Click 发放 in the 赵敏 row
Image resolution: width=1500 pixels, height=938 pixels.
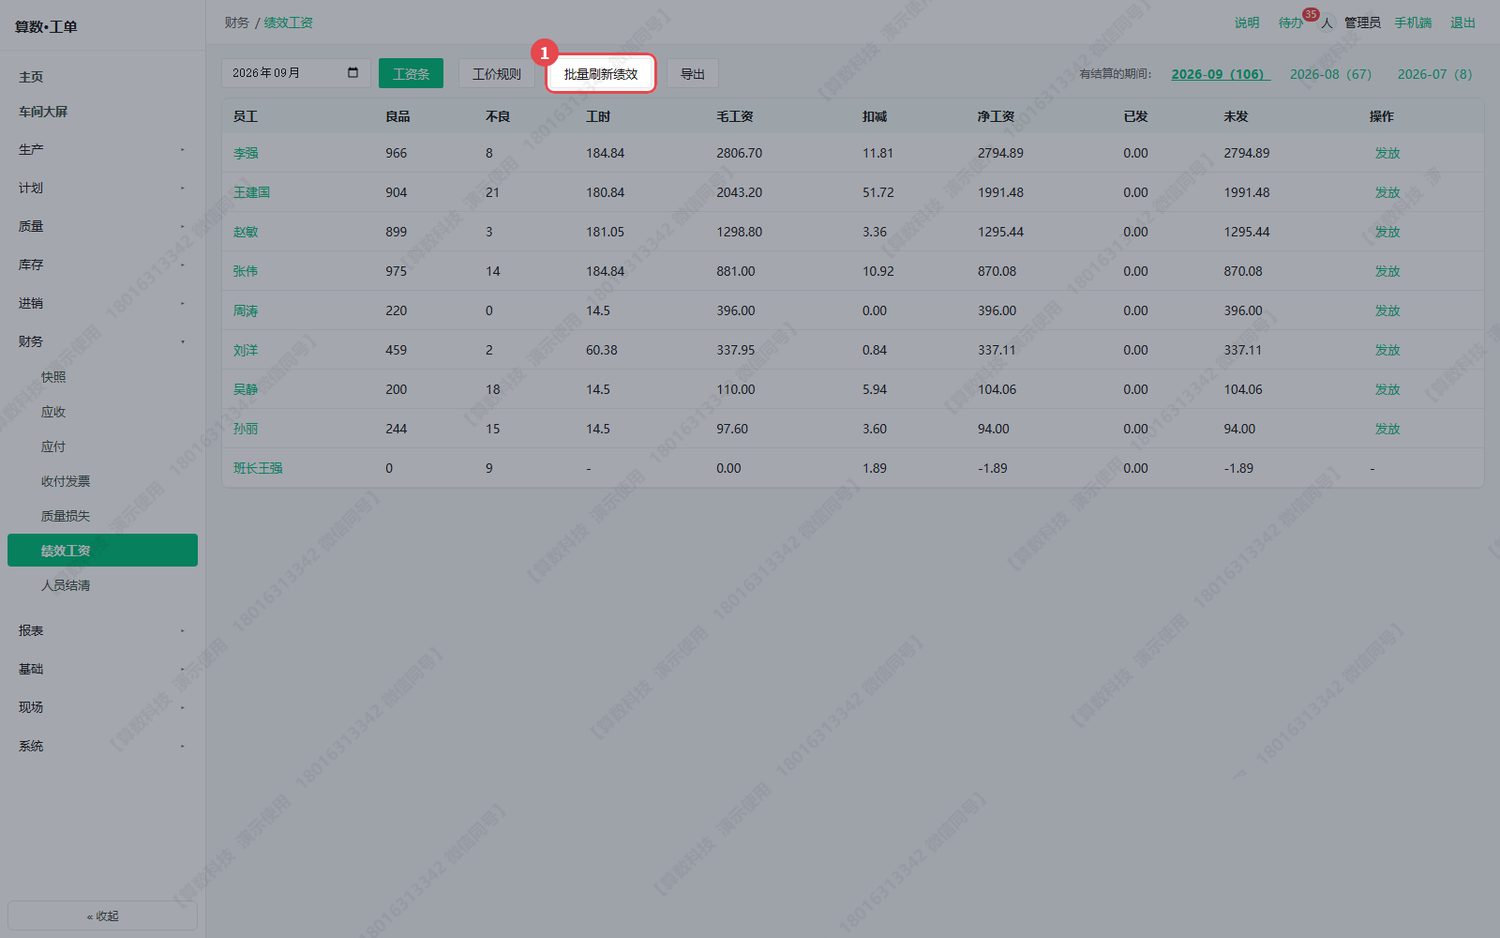[x=1387, y=232]
